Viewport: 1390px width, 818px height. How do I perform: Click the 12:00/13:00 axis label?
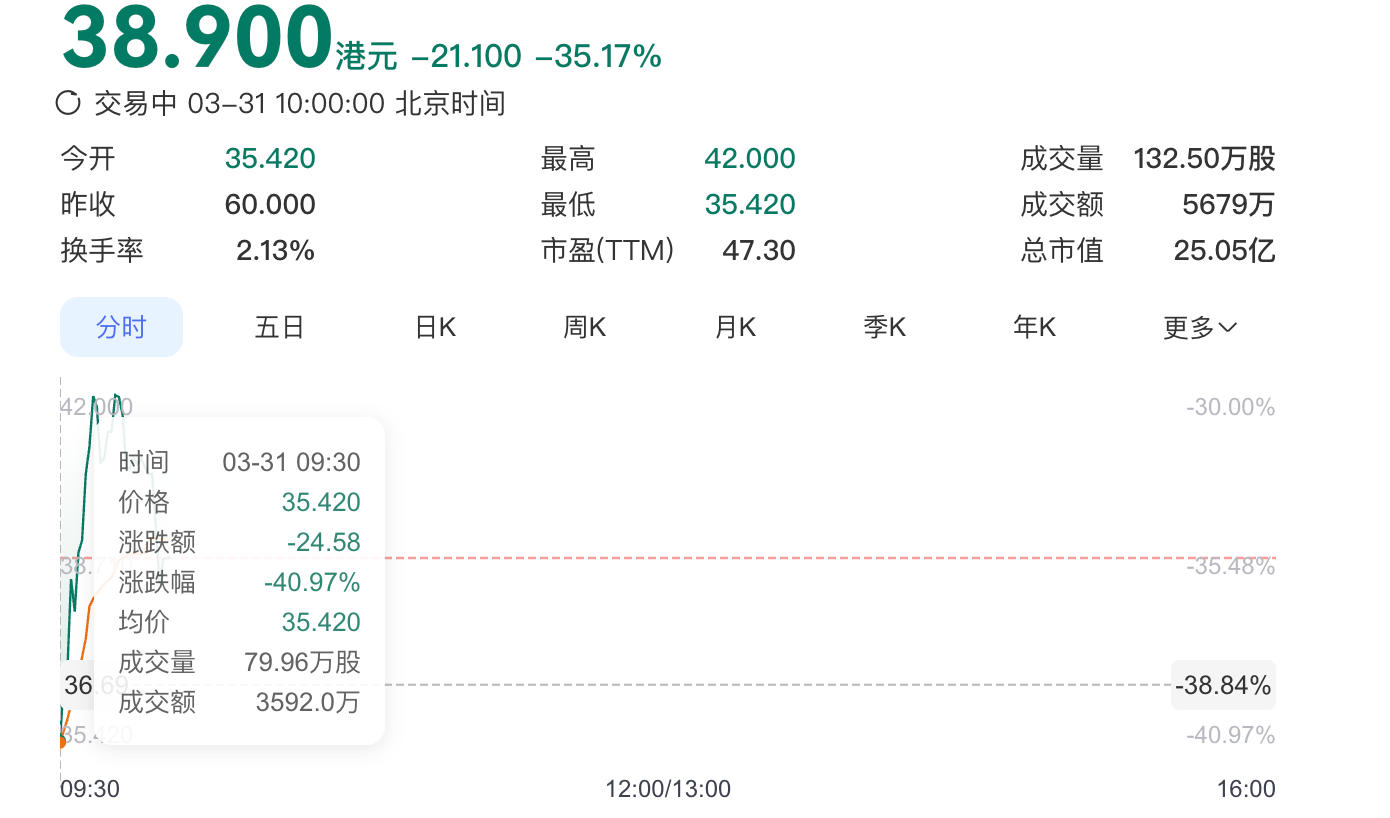click(668, 789)
